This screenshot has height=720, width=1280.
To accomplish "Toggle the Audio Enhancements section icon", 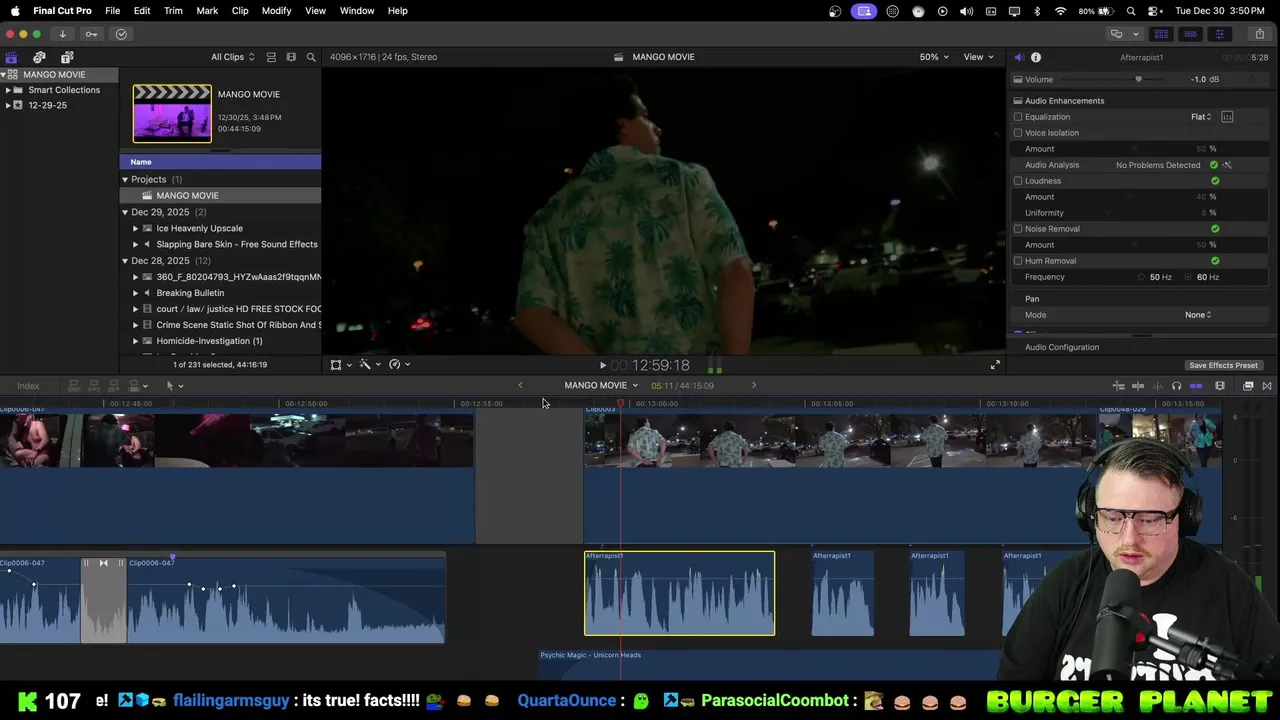I will tap(1018, 101).
